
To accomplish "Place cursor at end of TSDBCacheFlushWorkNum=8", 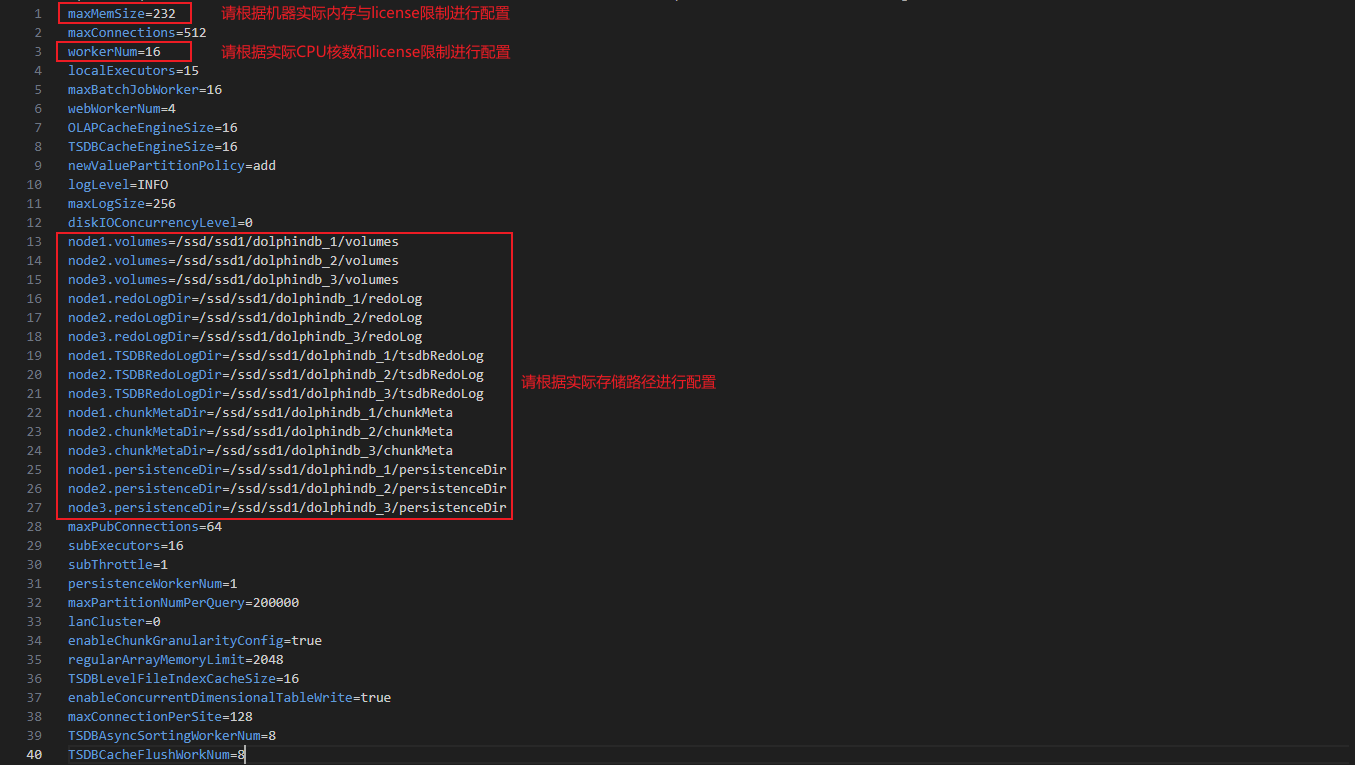I will [x=245, y=755].
